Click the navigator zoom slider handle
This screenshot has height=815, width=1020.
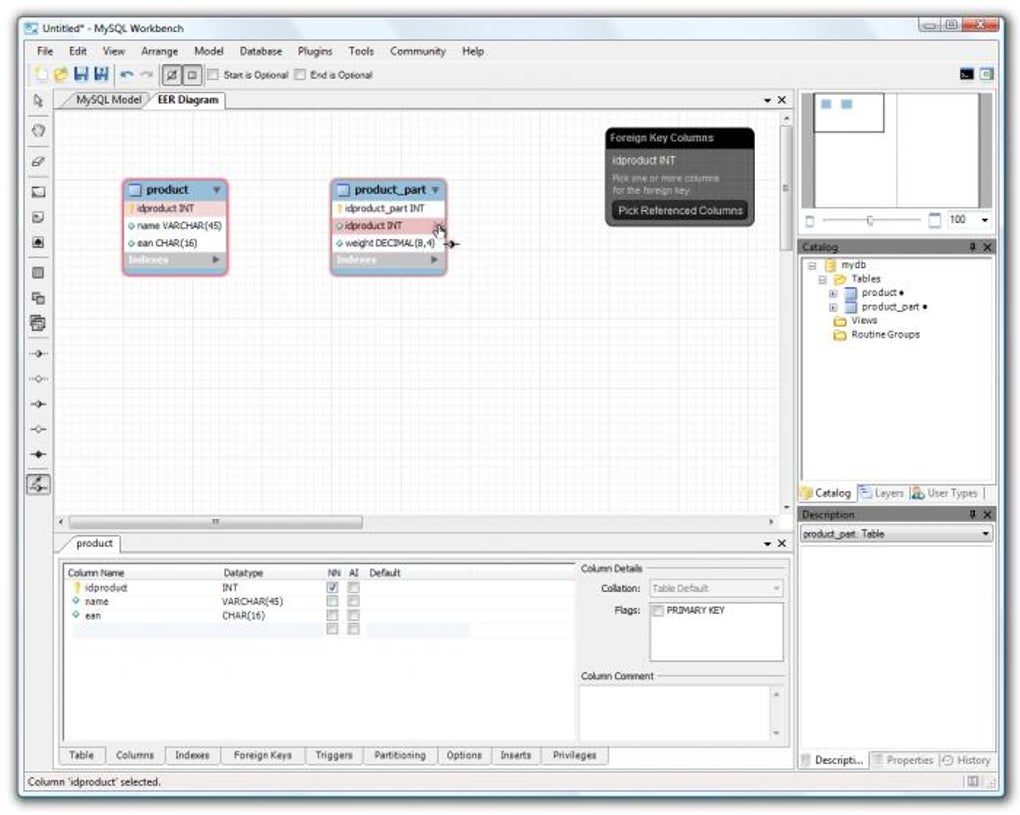pyautogui.click(x=870, y=220)
